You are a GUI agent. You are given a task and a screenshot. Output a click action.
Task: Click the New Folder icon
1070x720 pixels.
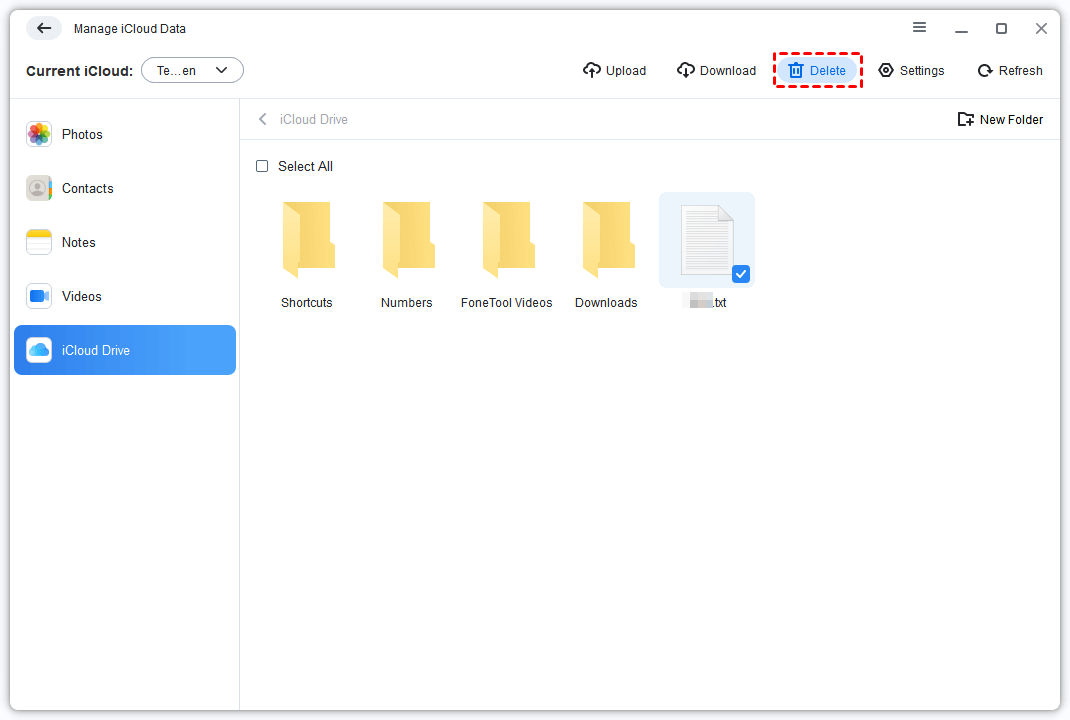(965, 119)
